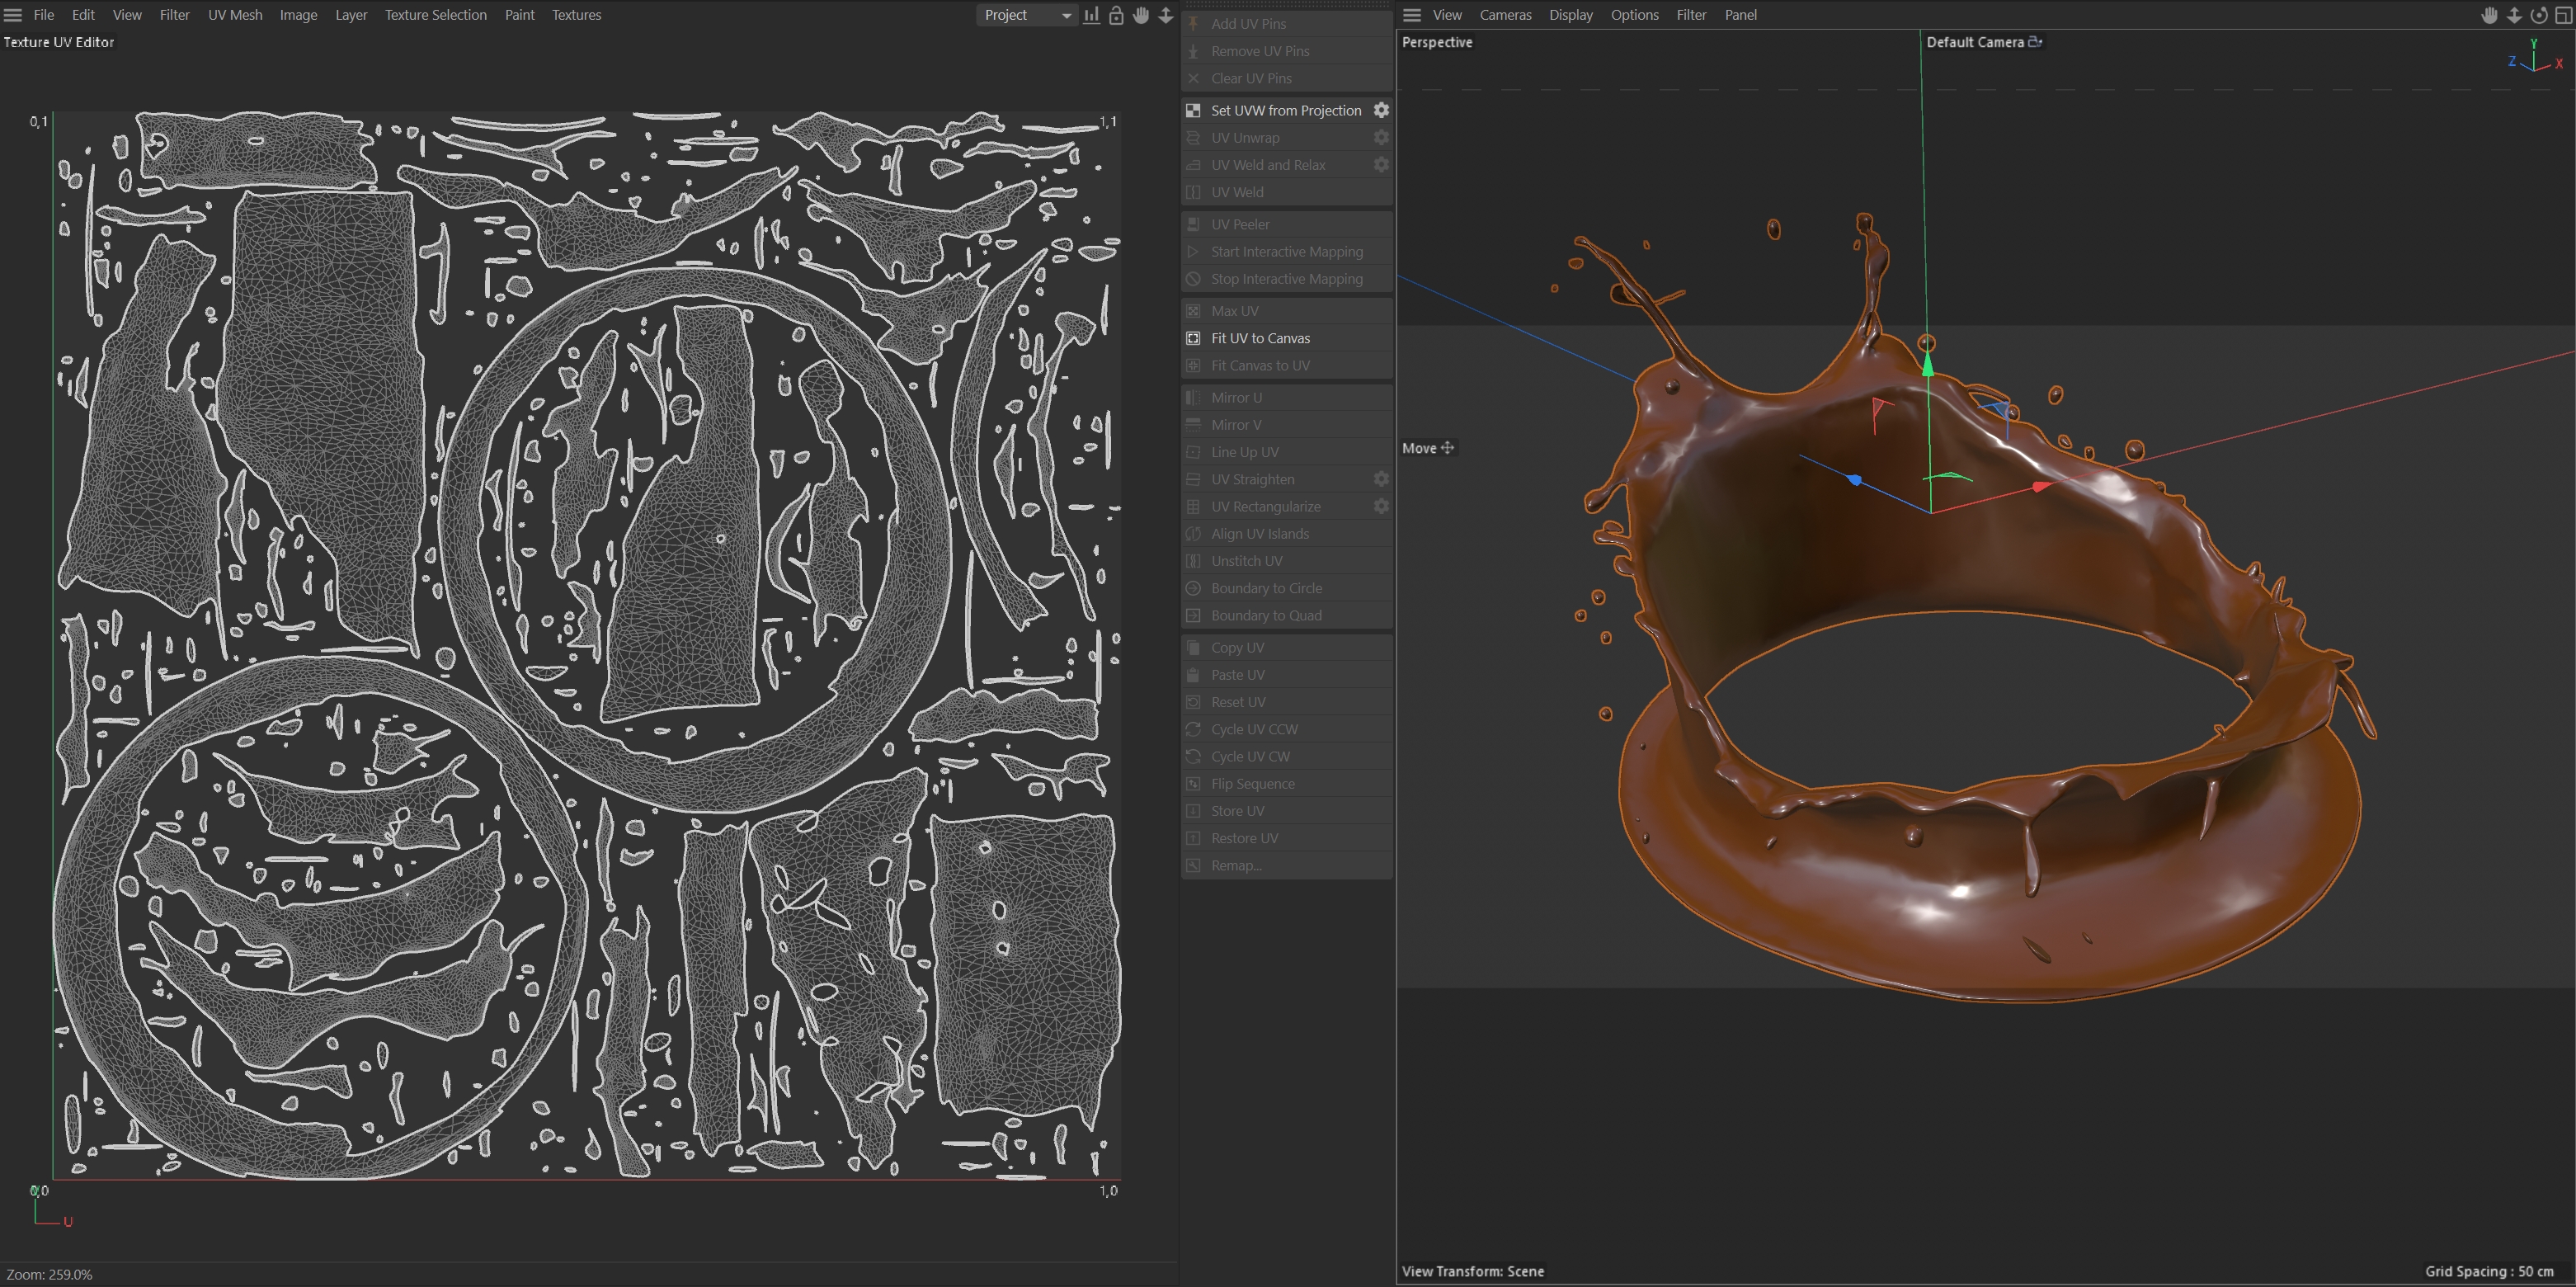Viewport: 2576px width, 1287px height.
Task: Select the pan hand icon in UV editor
Action: click(1141, 15)
